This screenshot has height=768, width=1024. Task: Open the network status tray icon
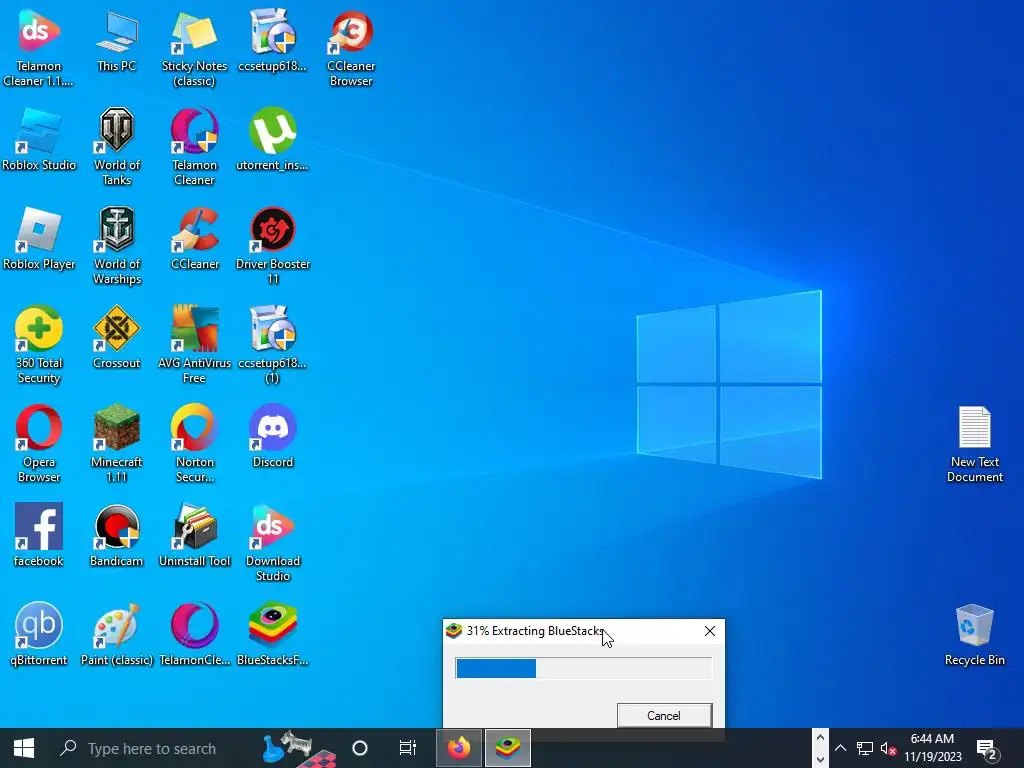click(865, 748)
